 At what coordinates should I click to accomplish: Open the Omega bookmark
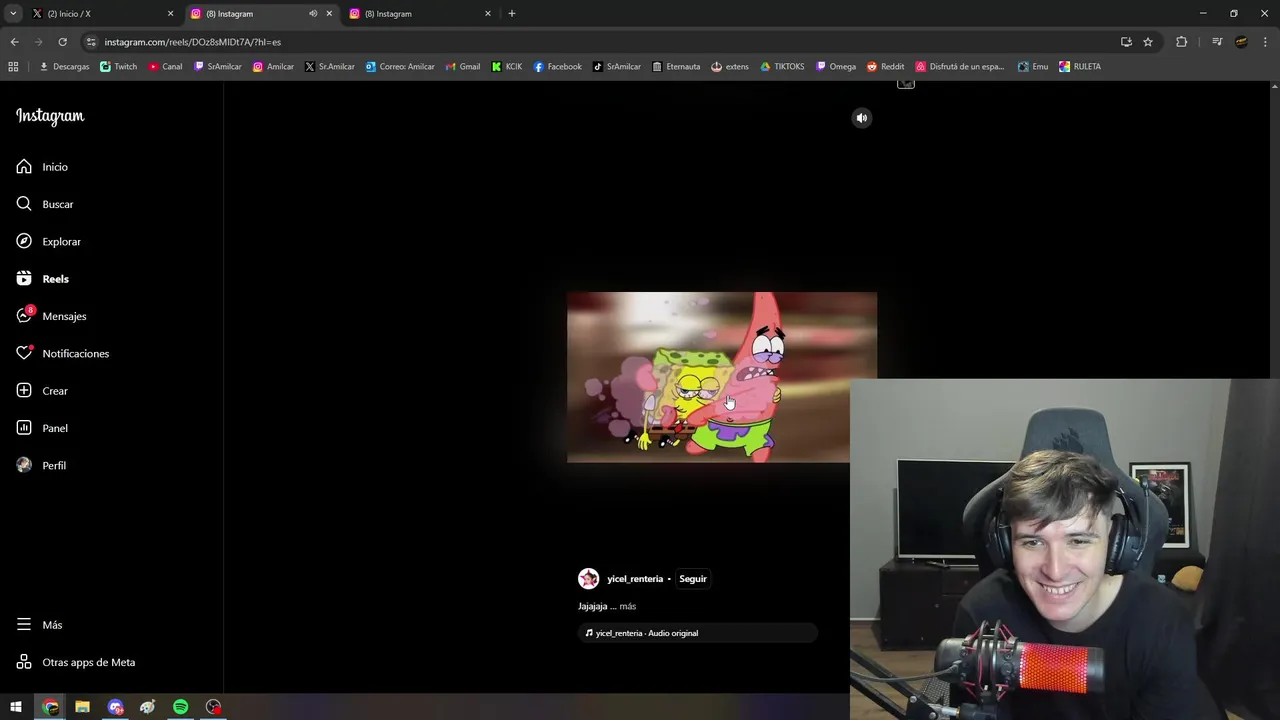(836, 67)
